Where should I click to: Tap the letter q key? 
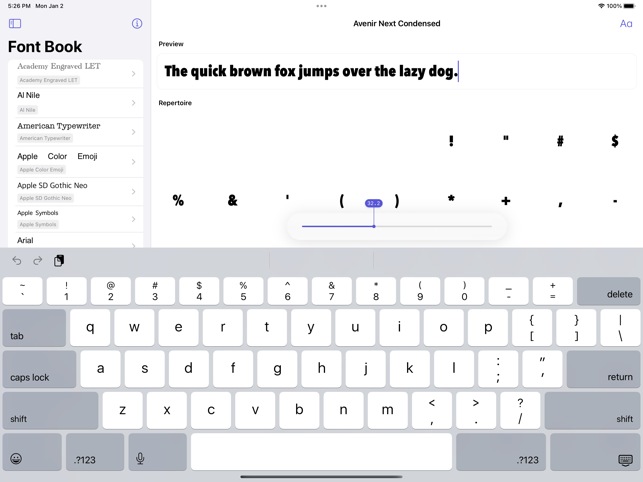tap(90, 328)
